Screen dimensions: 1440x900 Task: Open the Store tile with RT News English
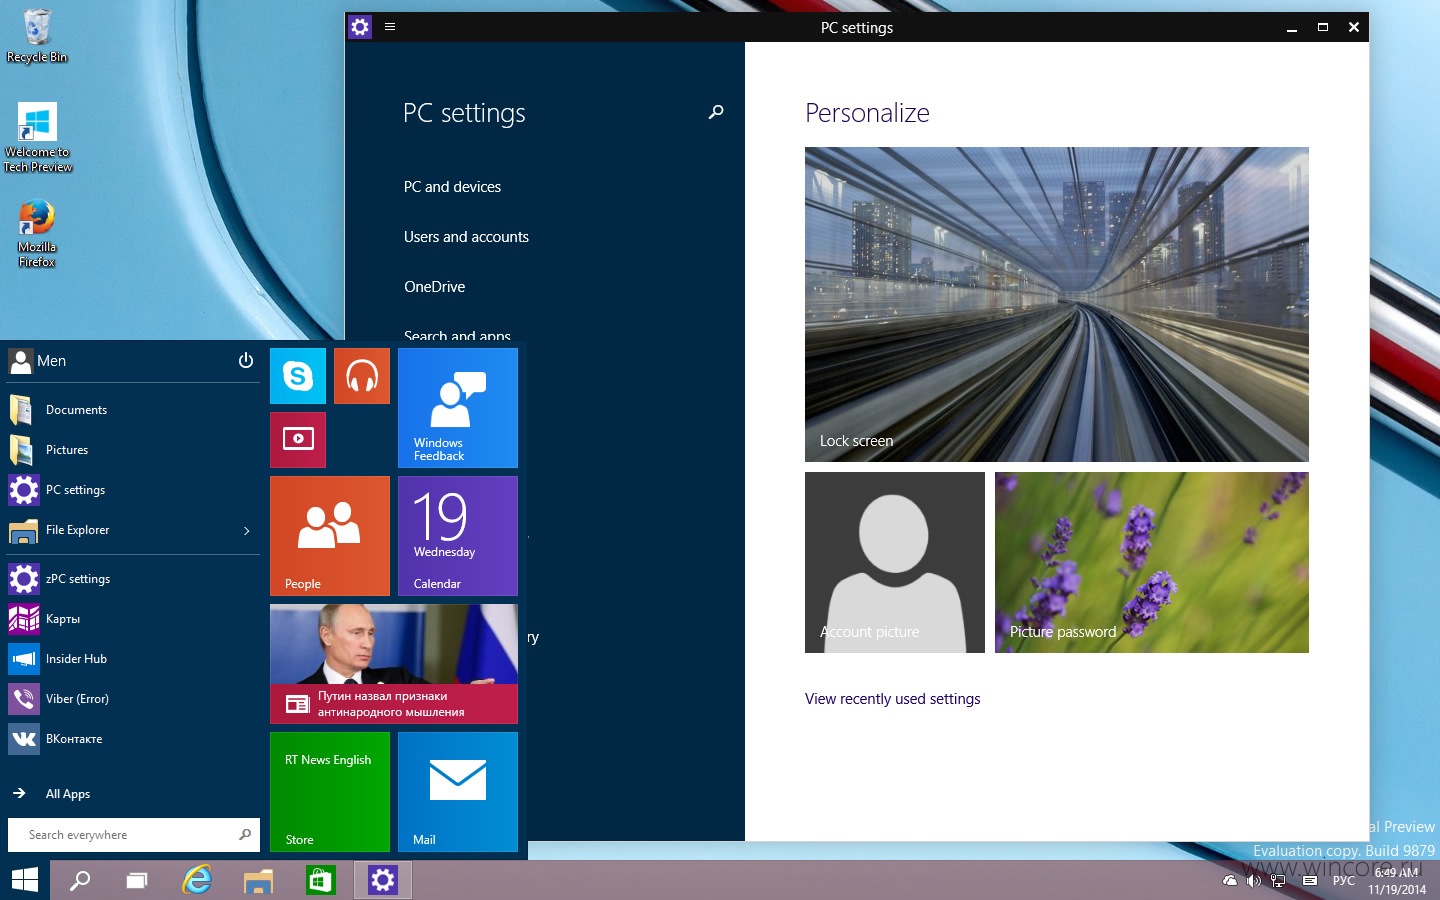(330, 792)
